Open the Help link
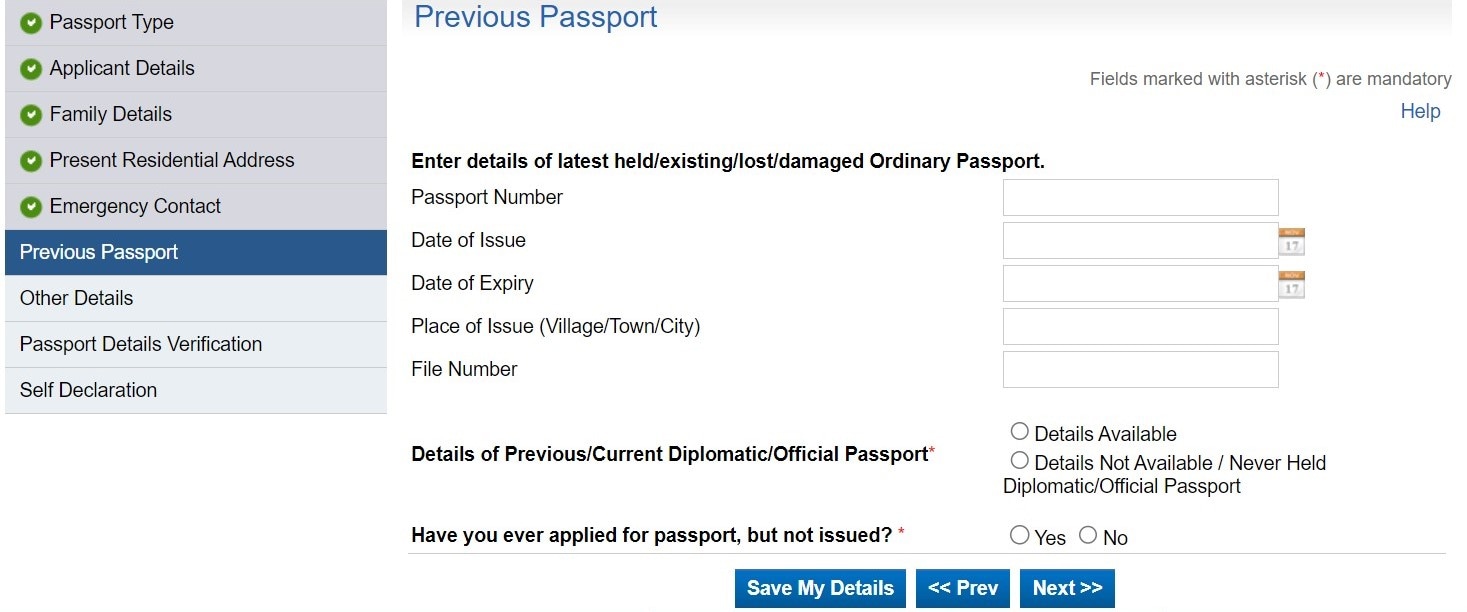The height and width of the screenshot is (612, 1467). [1420, 111]
